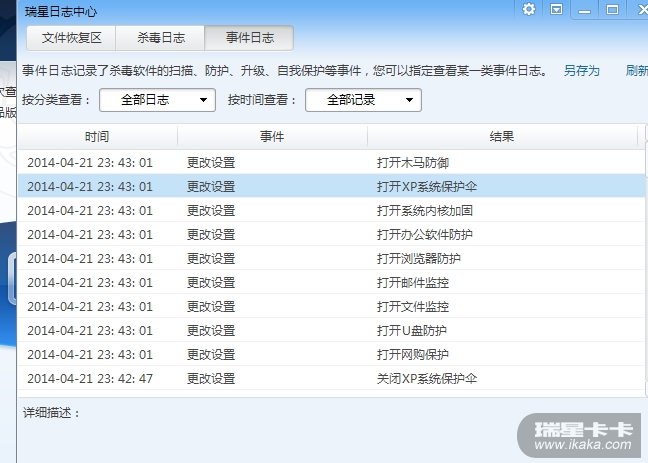Screen dimensions: 648x463
Task: Click the 按分类查看 label
Action: (56, 100)
